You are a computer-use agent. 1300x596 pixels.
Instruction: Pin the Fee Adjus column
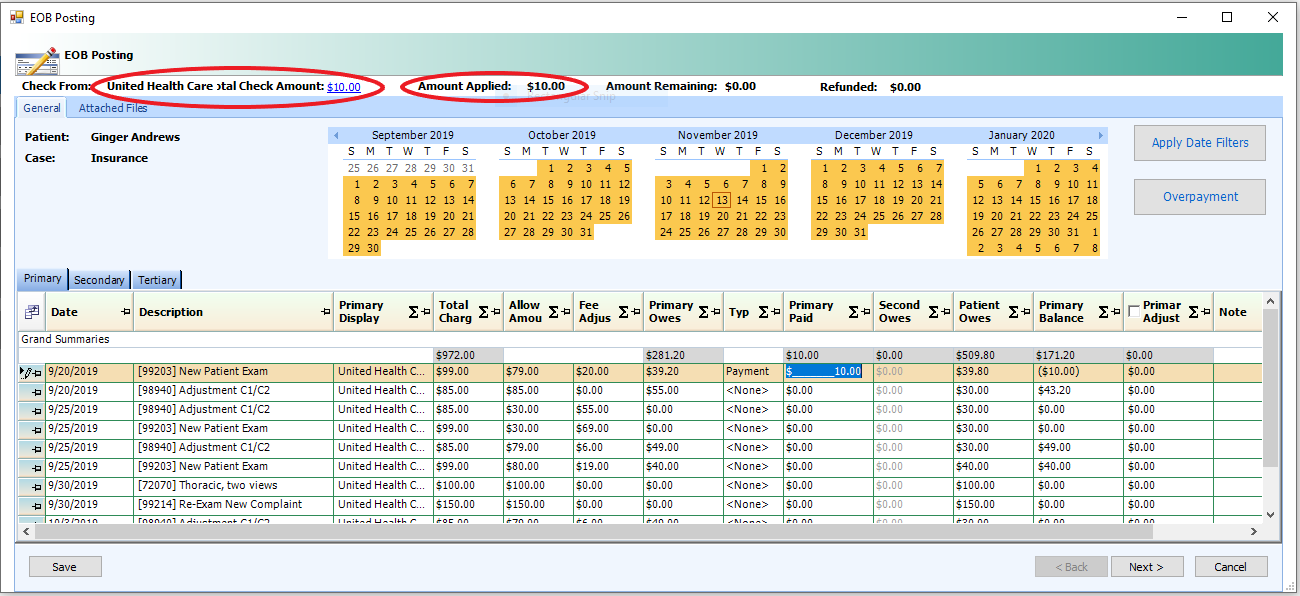(635, 312)
